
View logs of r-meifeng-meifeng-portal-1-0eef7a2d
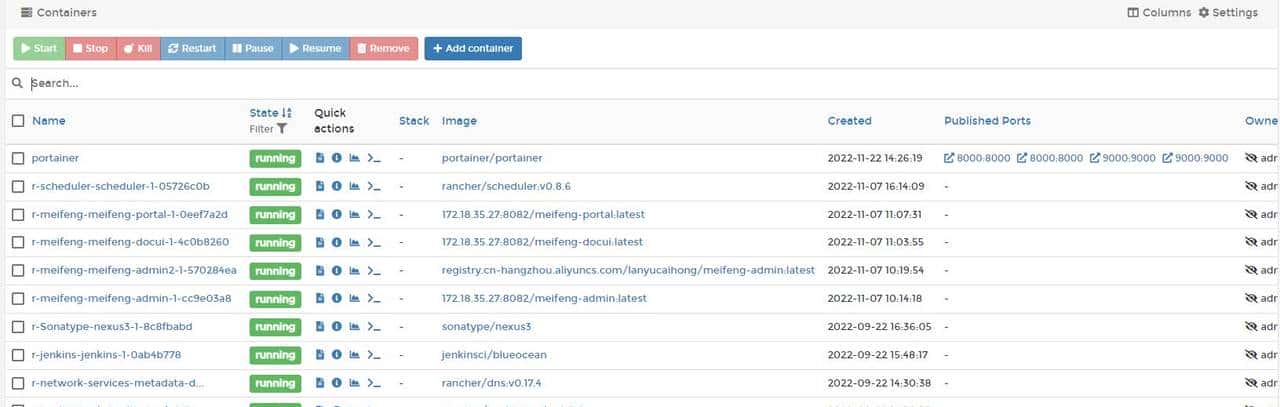coord(320,214)
